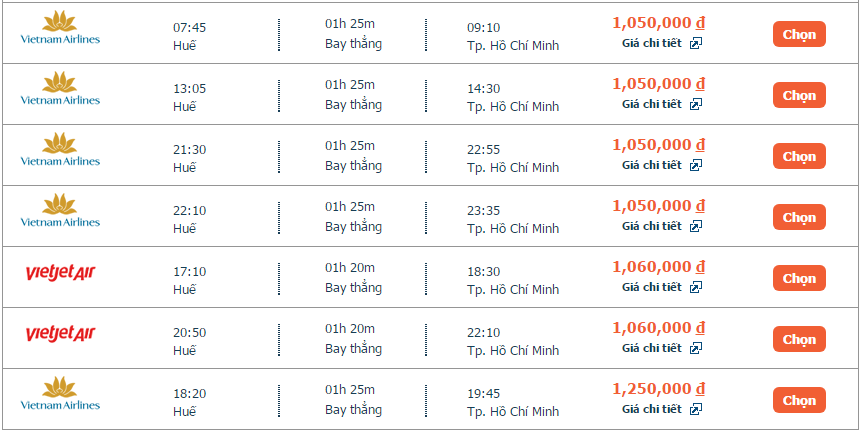The height and width of the screenshot is (430, 863).
Task: Choose the 07:45 Vietnam Airlines flight
Action: click(799, 34)
